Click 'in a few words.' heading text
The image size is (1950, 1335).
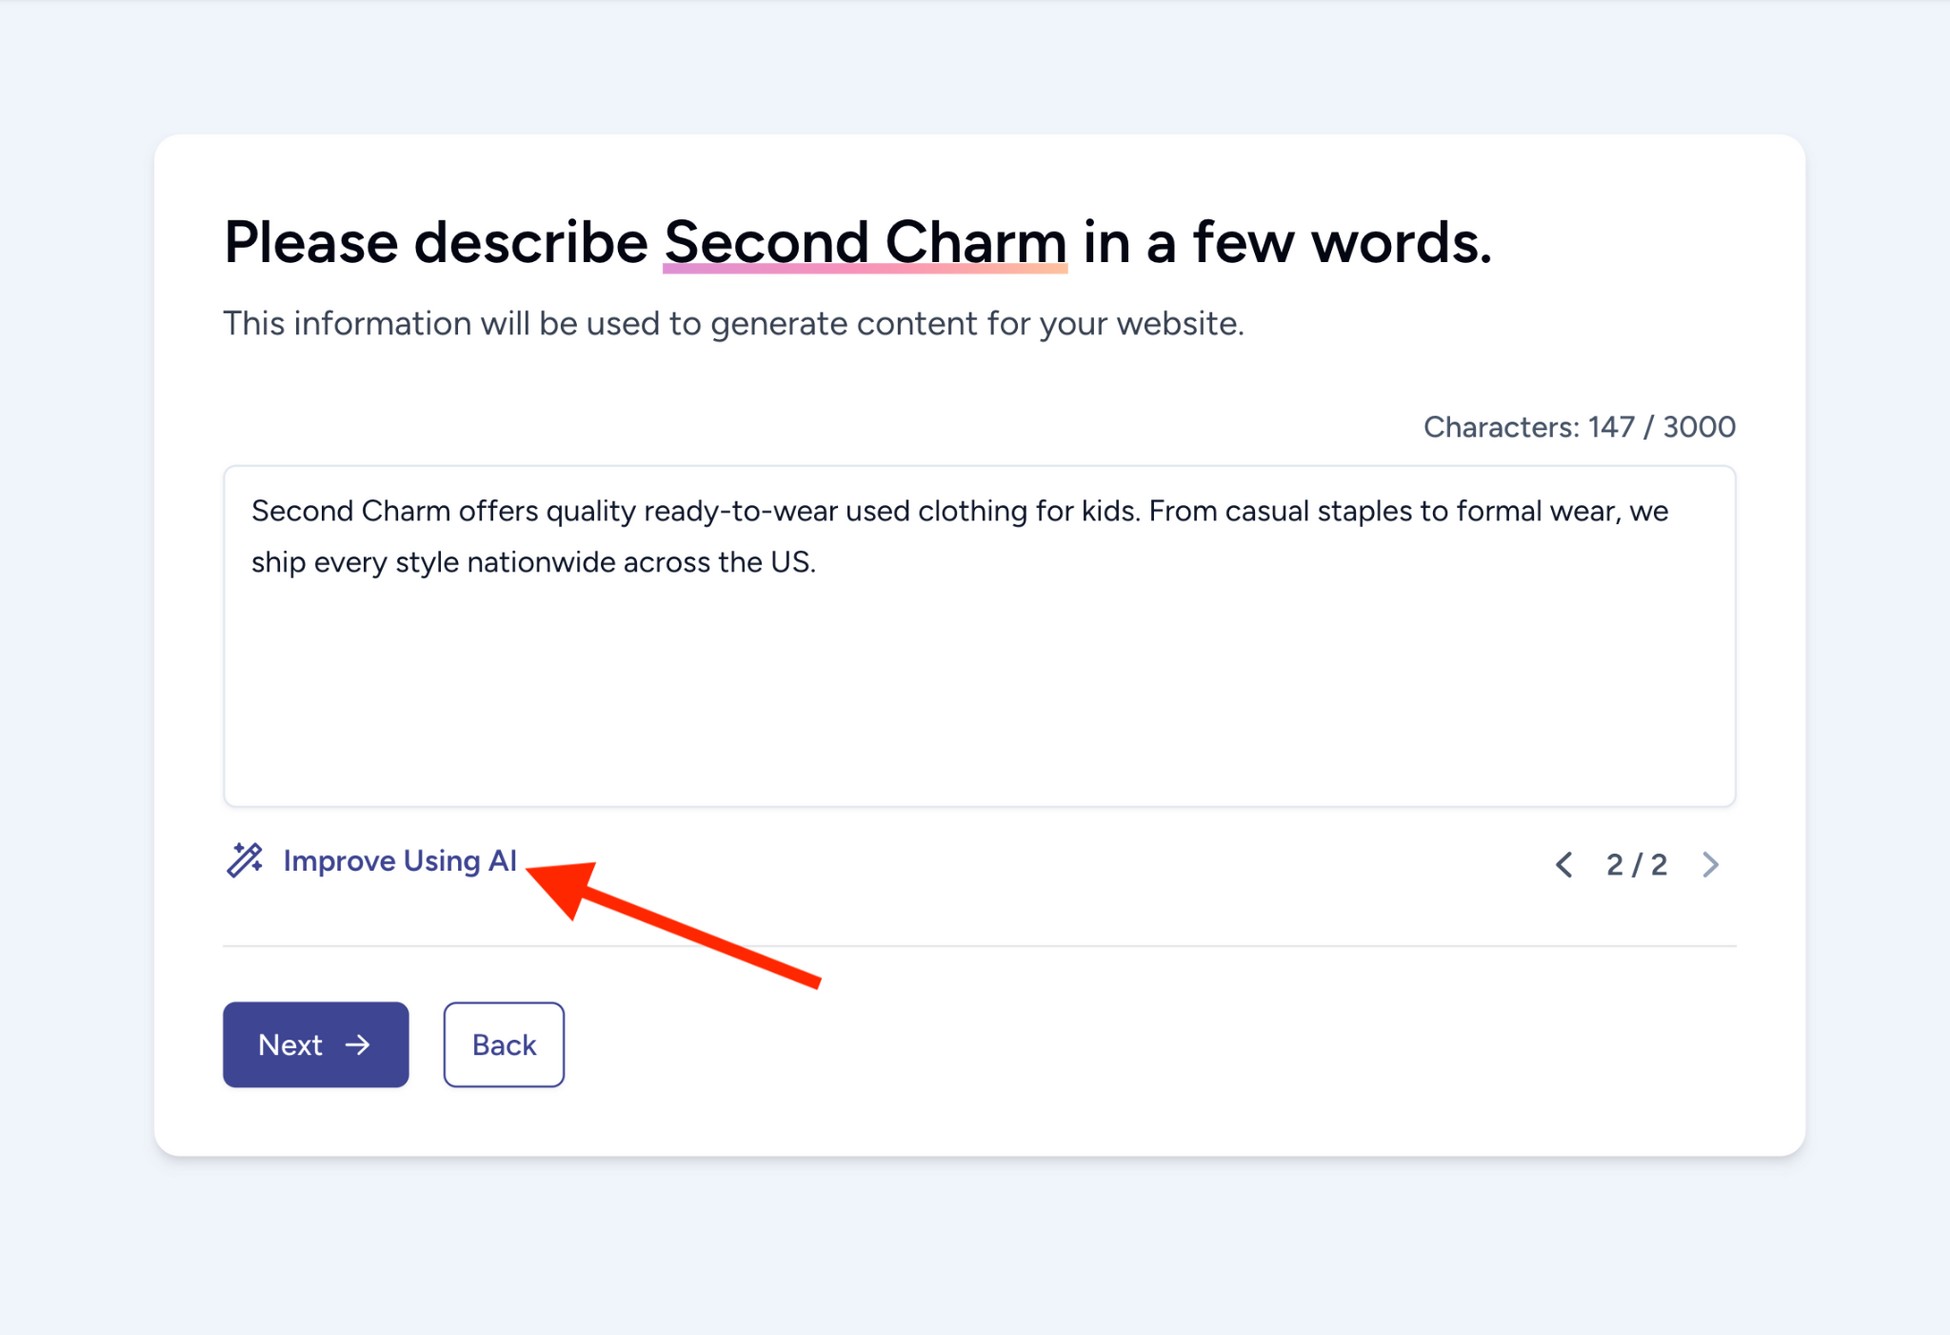pyautogui.click(x=1287, y=242)
